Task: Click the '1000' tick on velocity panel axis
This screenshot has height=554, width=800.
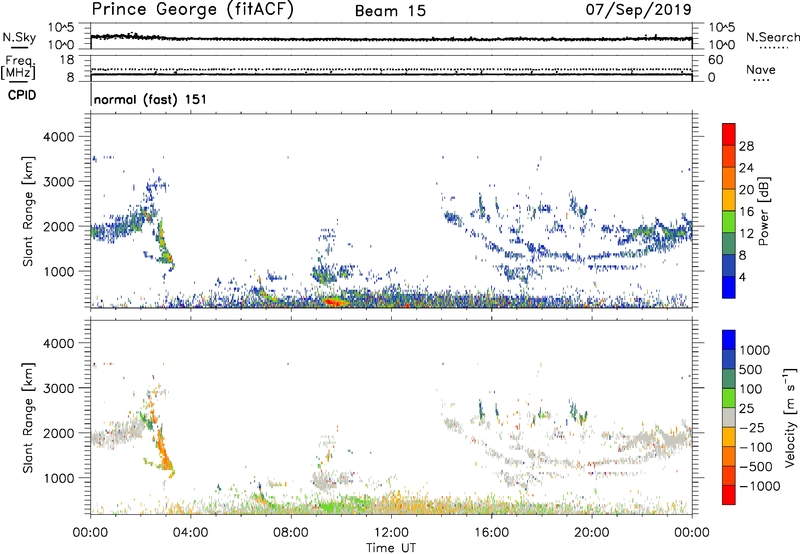Action: 59,478
